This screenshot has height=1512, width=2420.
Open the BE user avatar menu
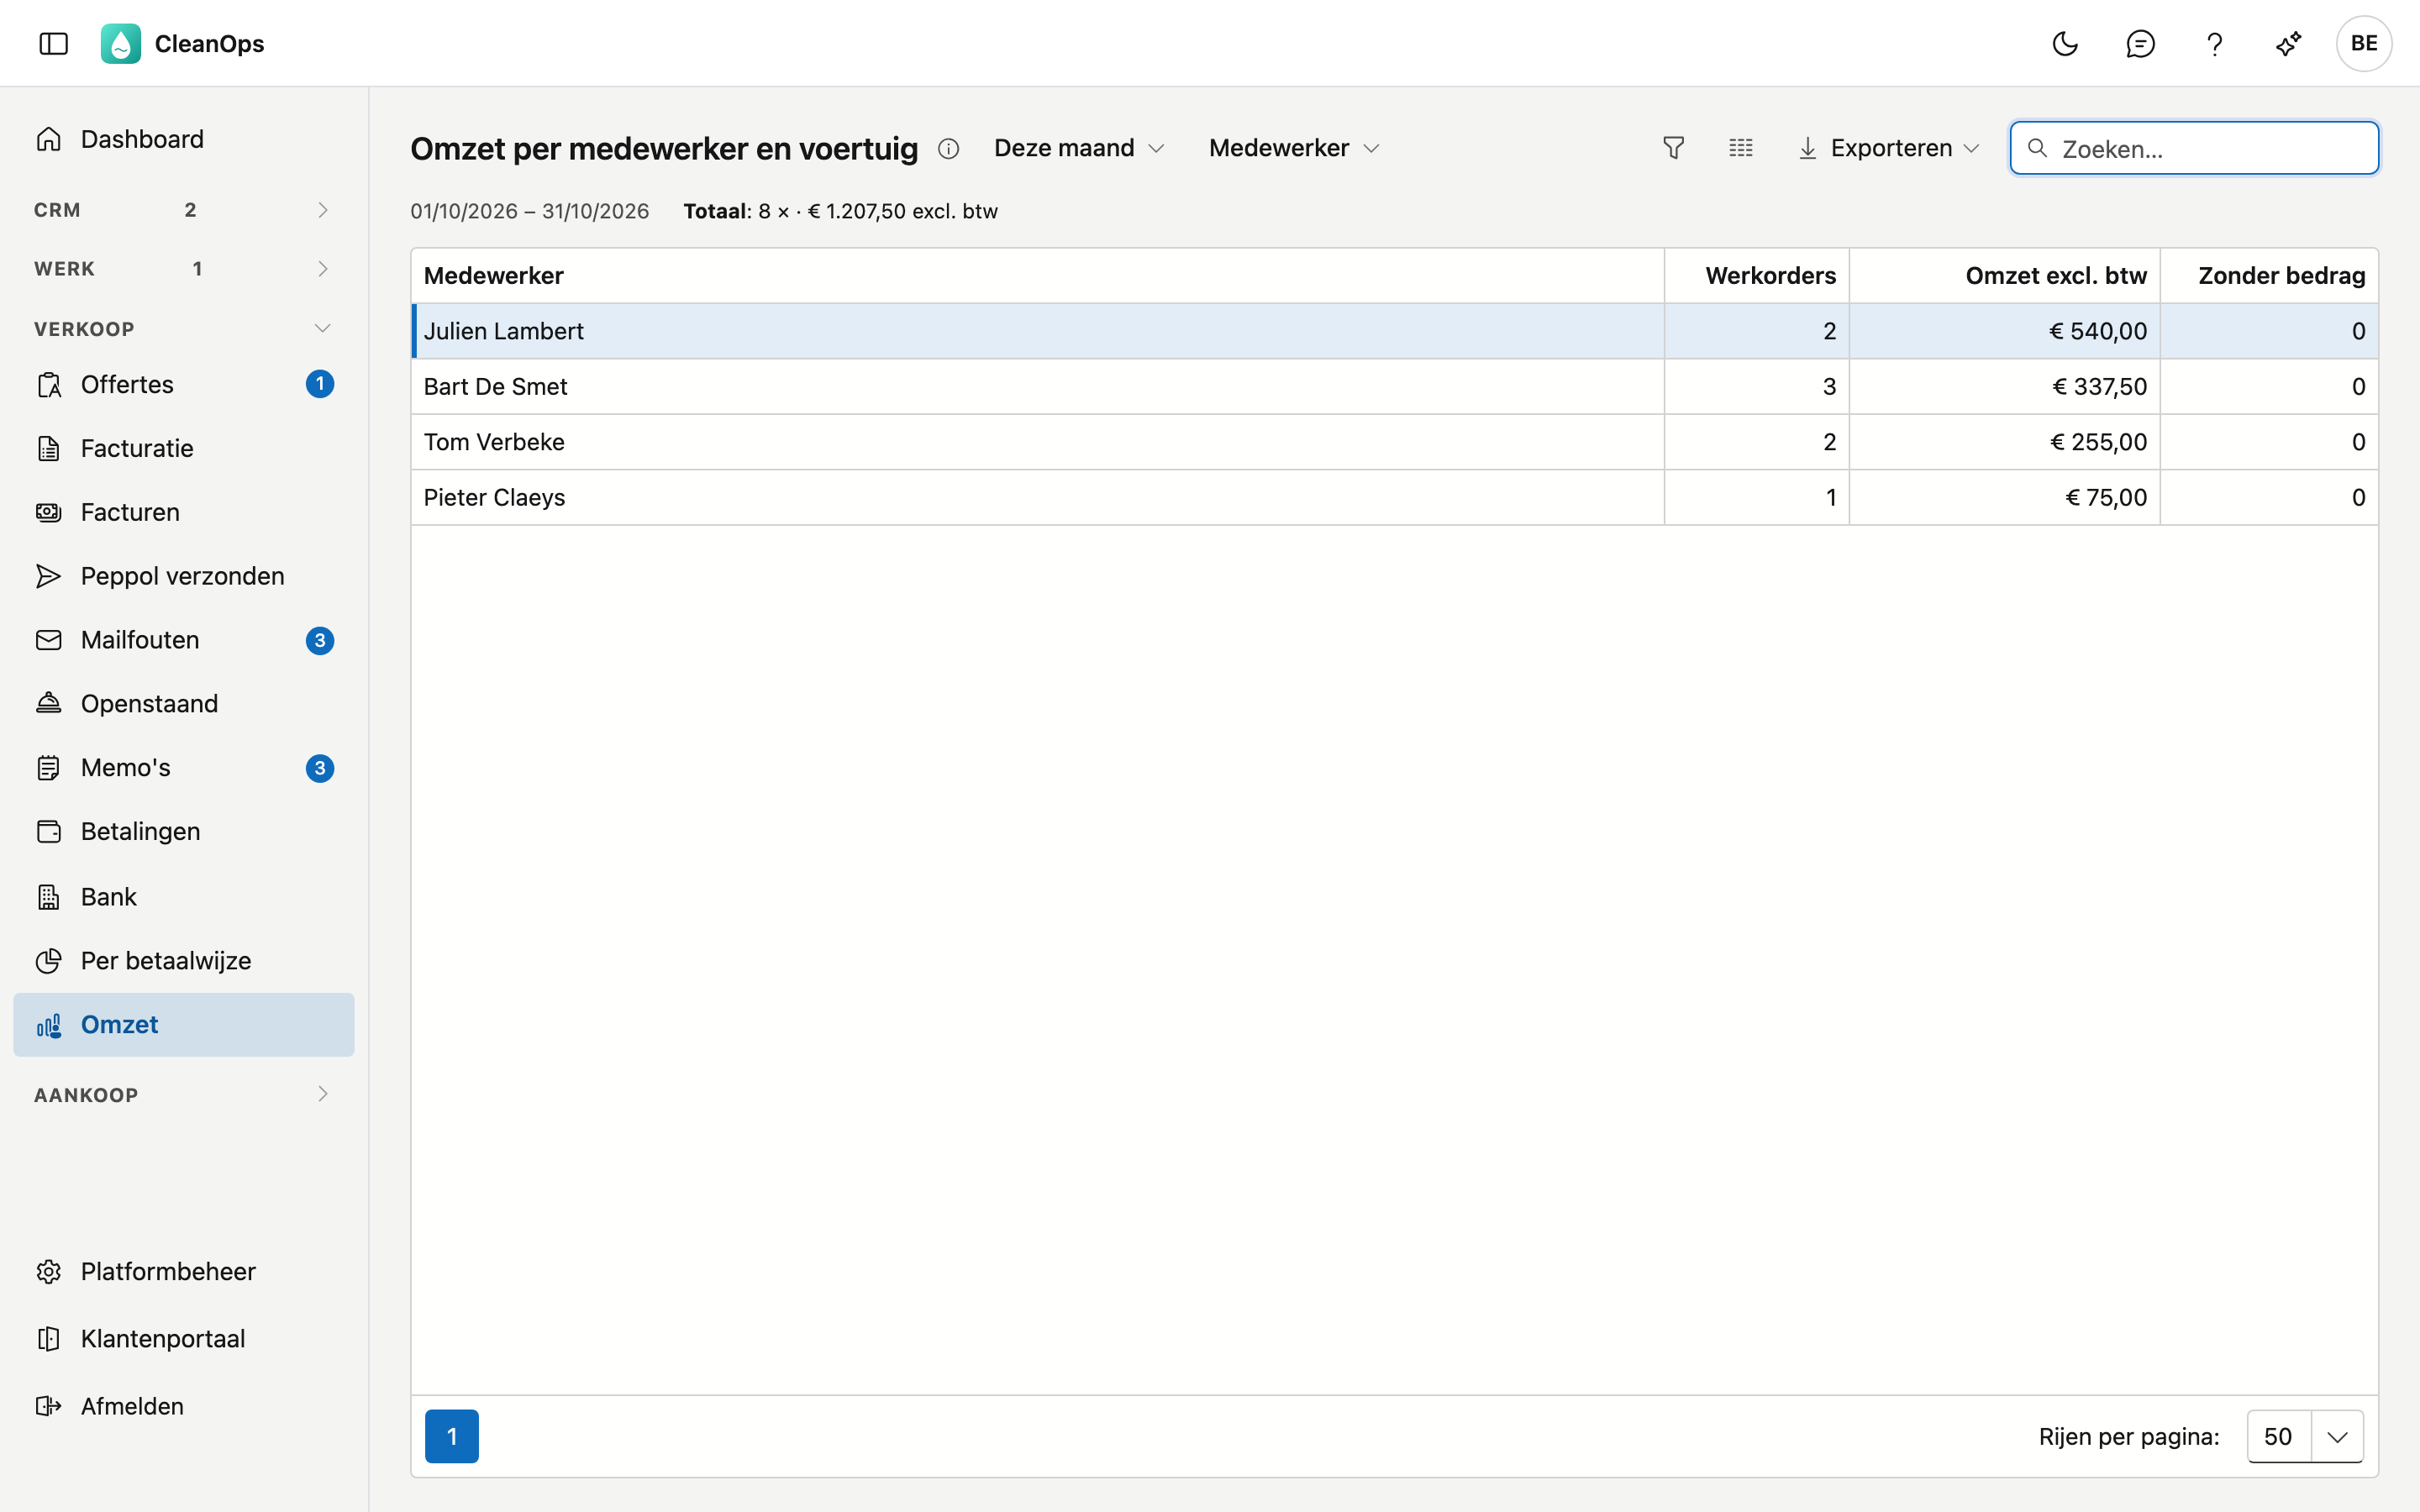coord(2364,43)
